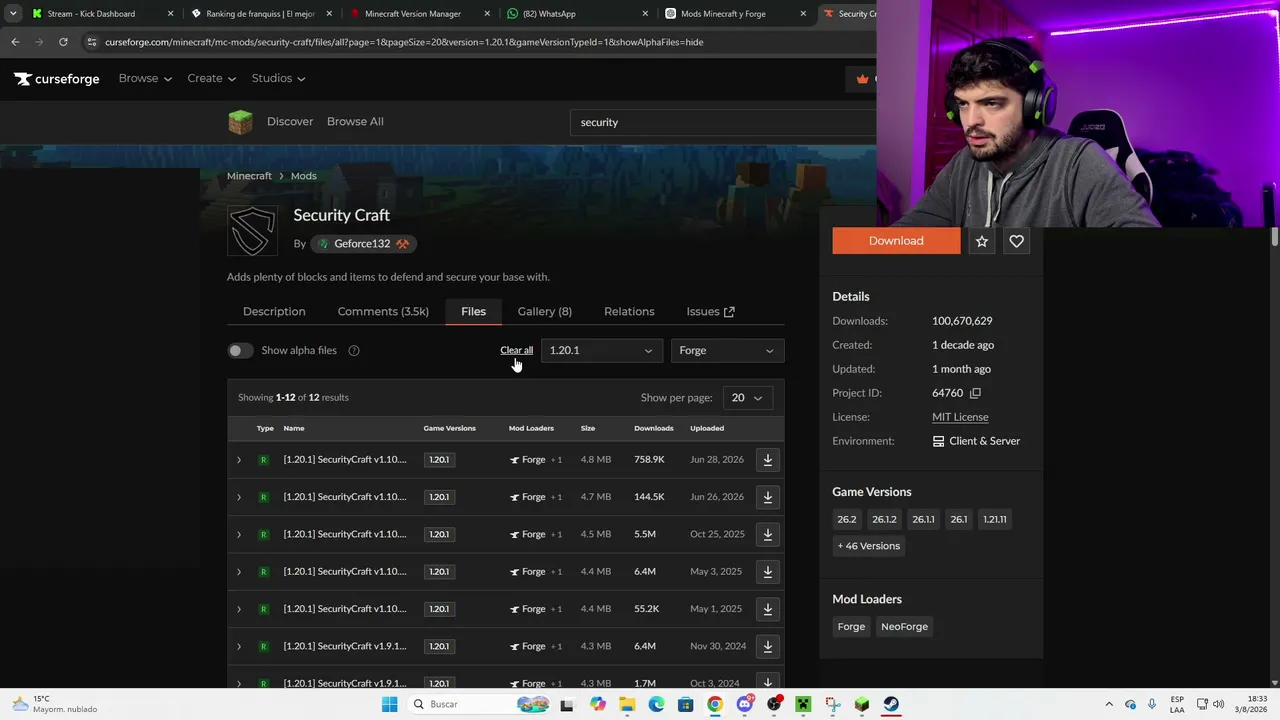Open the Gallery (8) tab
The width and height of the screenshot is (1280, 720).
[545, 312]
